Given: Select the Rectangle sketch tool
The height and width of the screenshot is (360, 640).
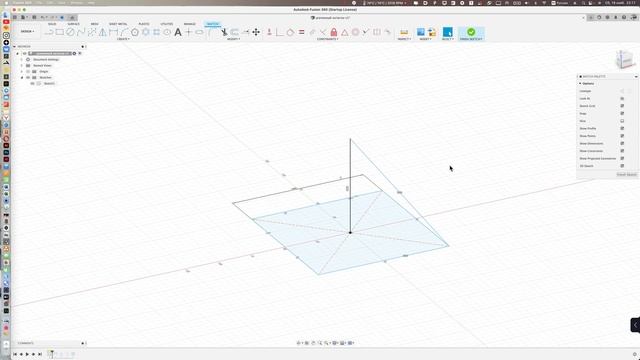Looking at the screenshot, I should (60, 32).
